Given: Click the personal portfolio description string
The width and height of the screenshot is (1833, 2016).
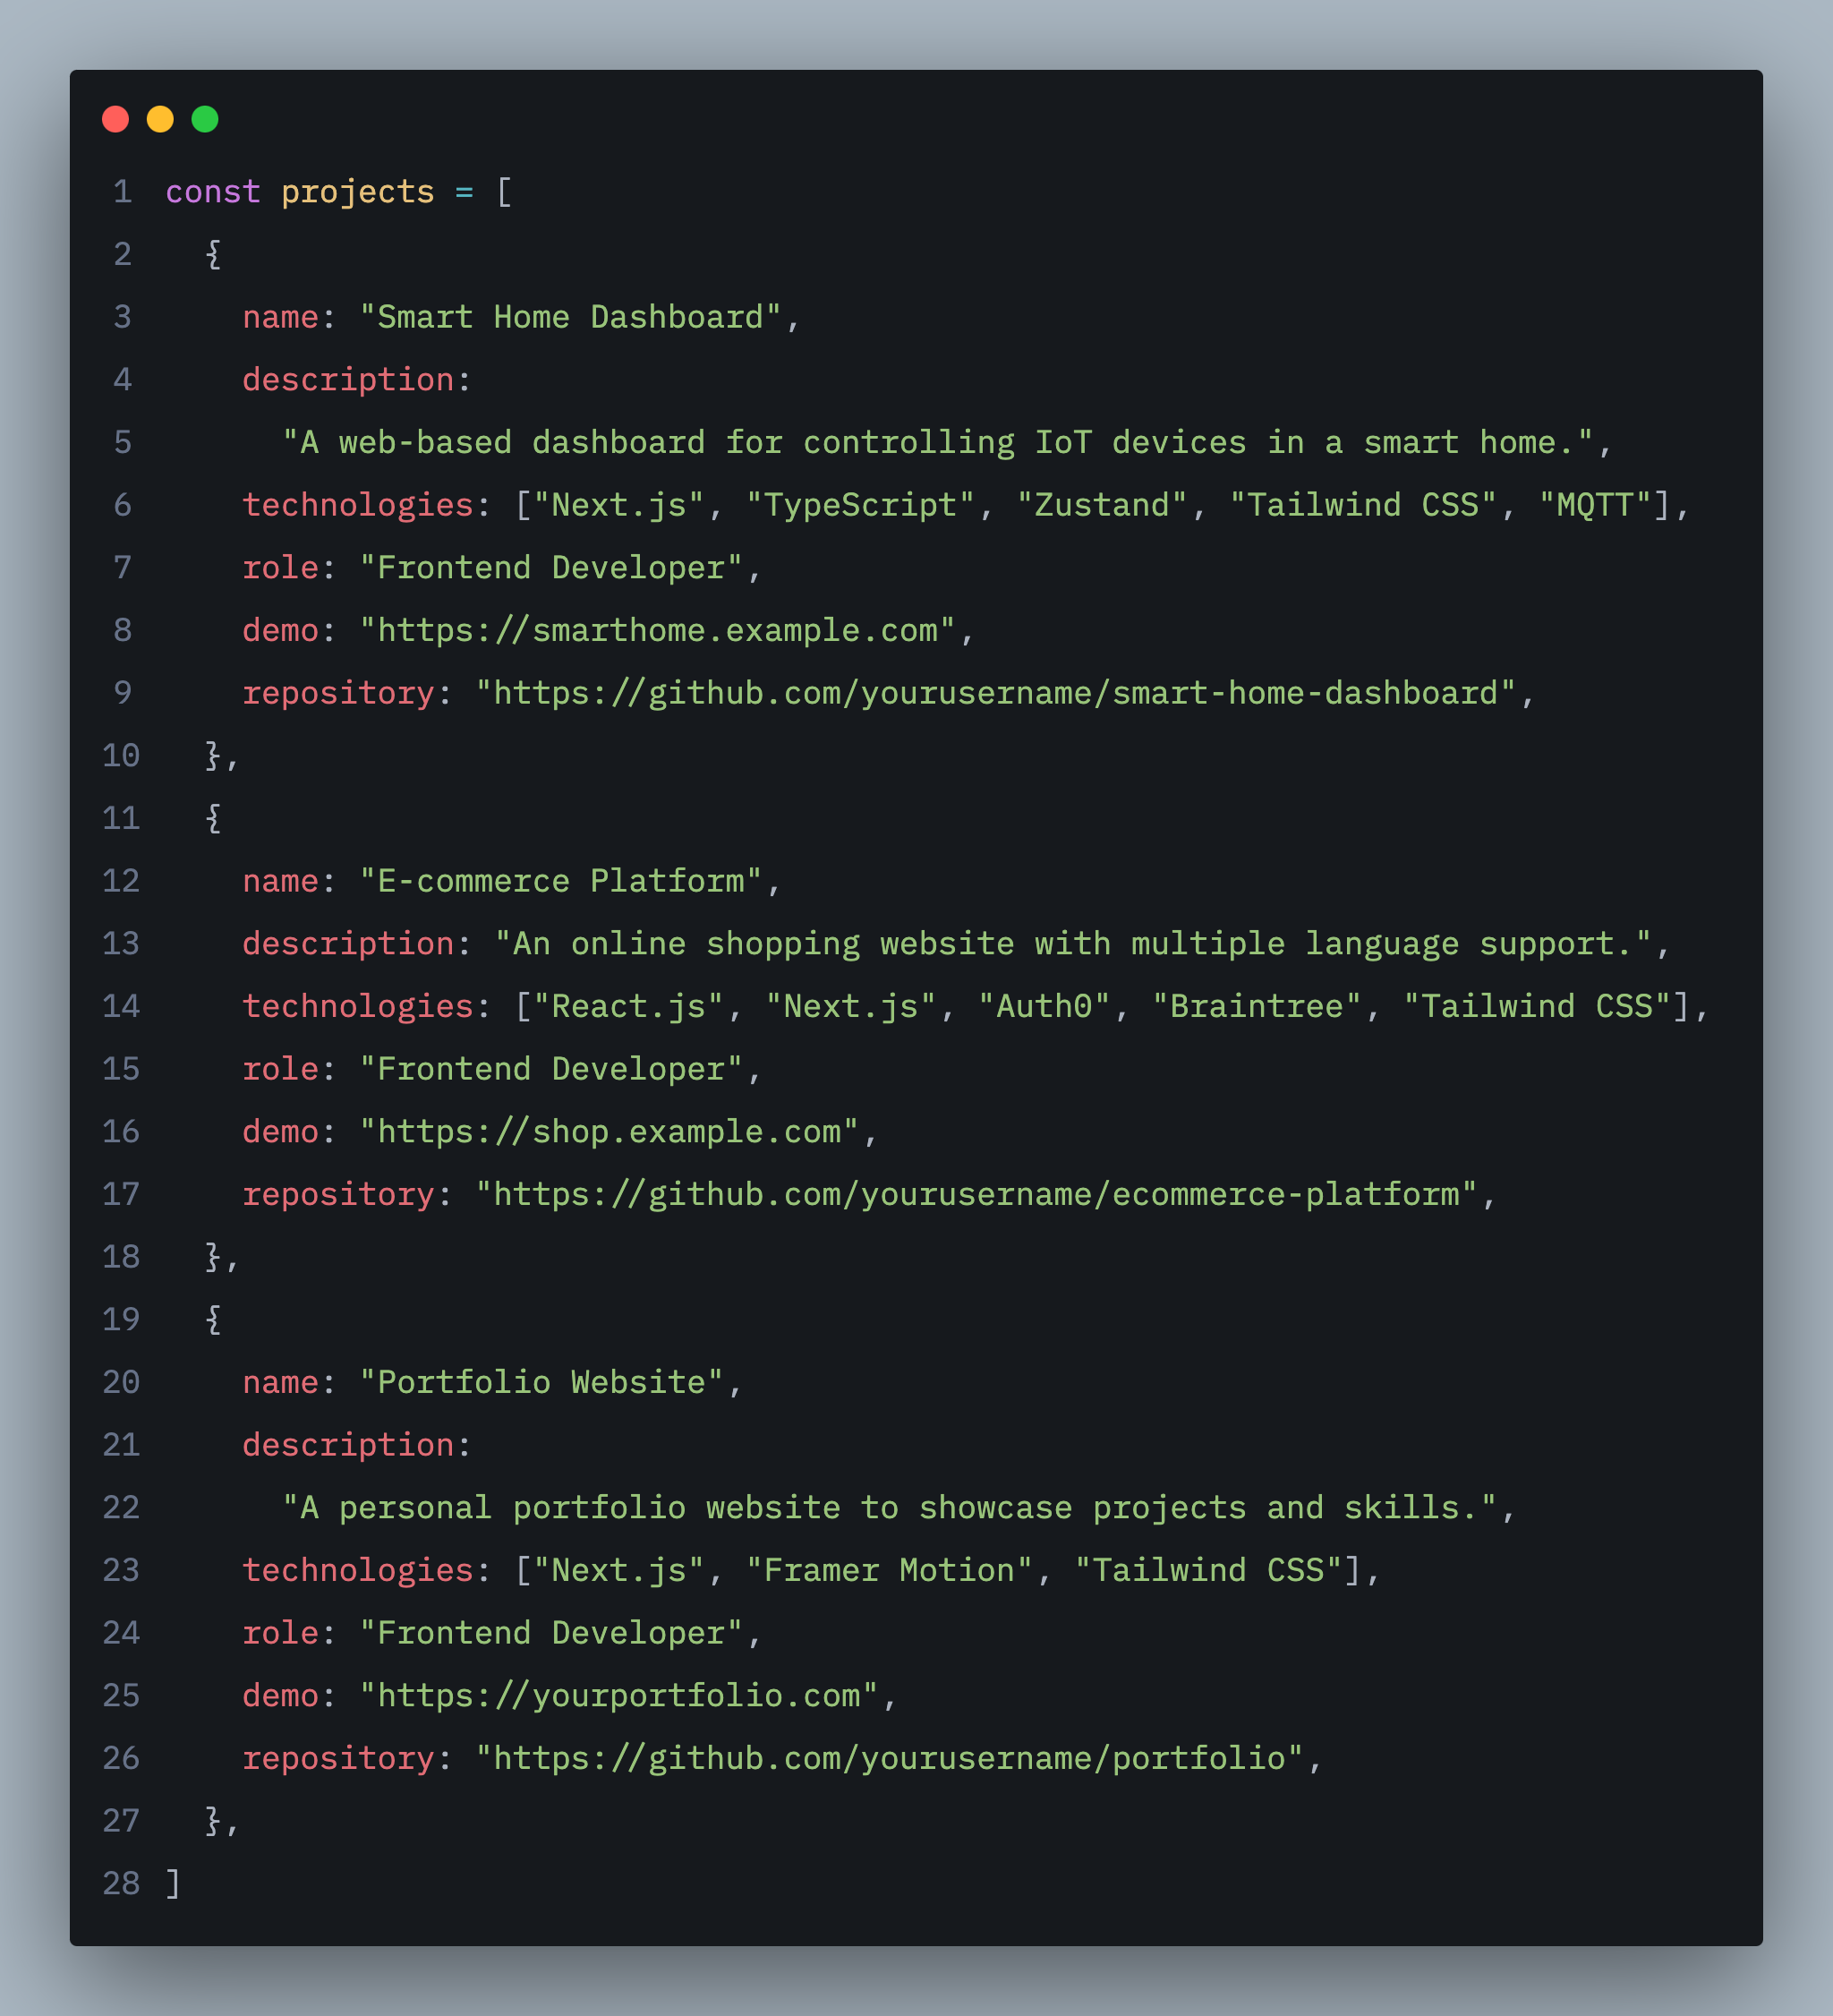Looking at the screenshot, I should [x=890, y=1508].
